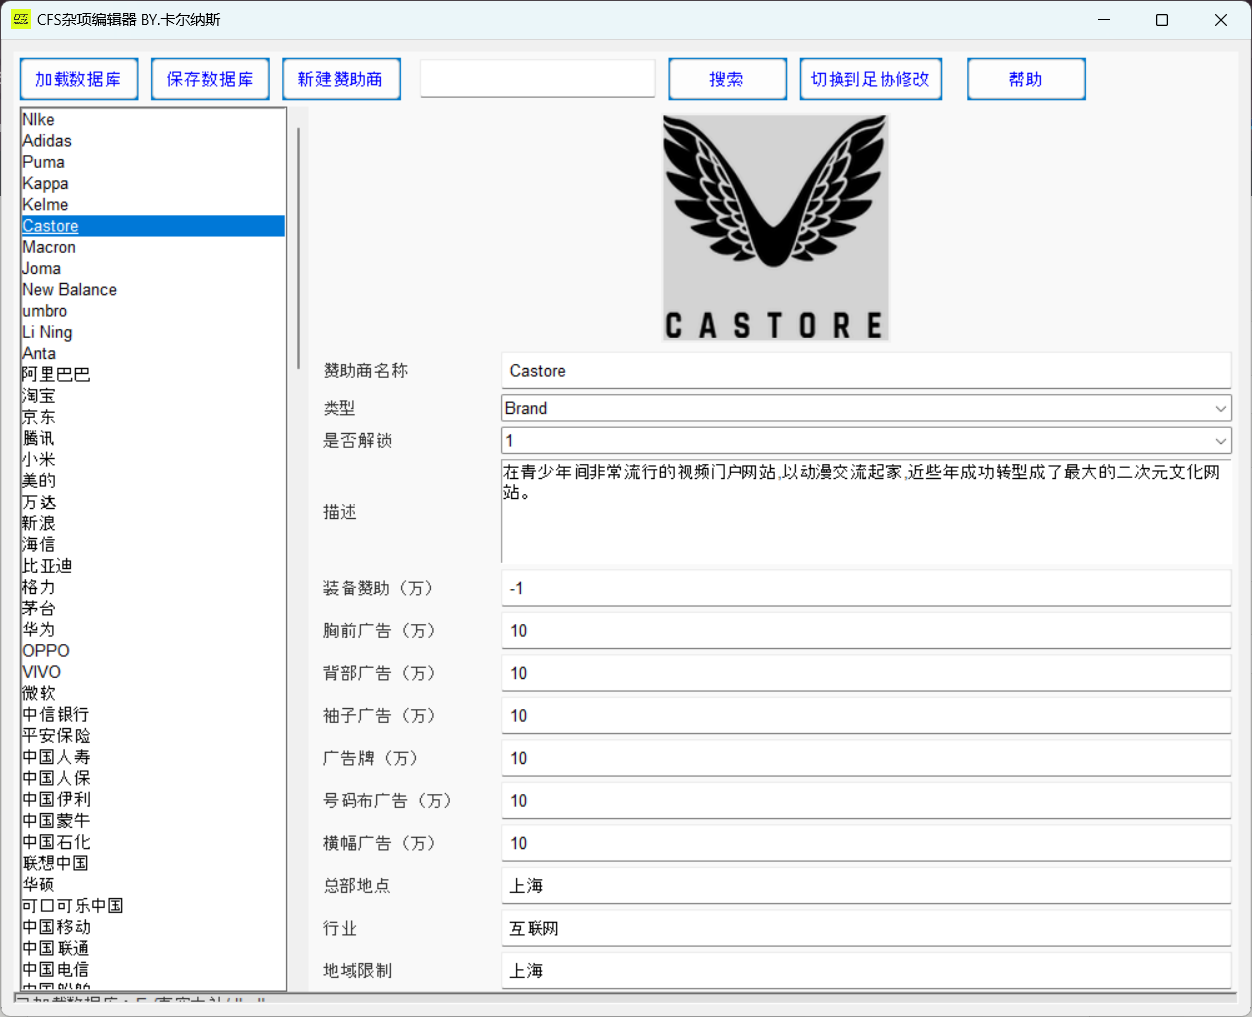Focus the search text box
The image size is (1252, 1017).
(538, 79)
